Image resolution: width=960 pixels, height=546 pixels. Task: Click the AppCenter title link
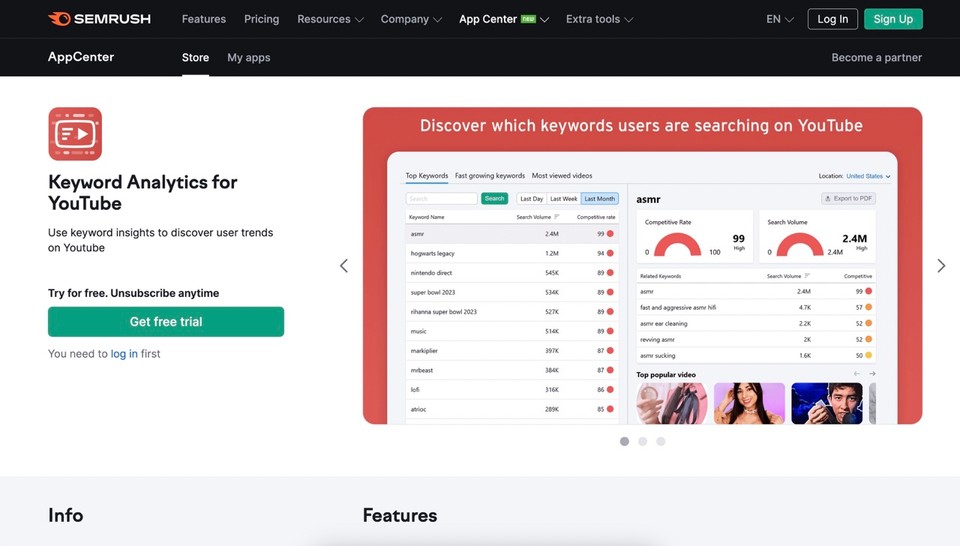point(81,57)
